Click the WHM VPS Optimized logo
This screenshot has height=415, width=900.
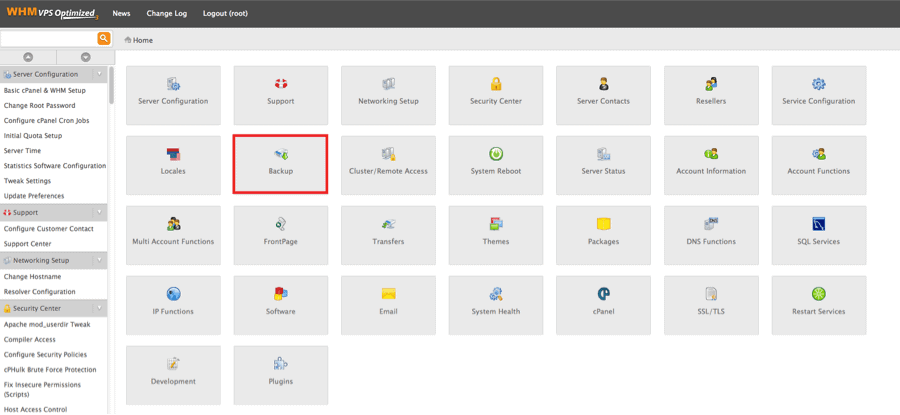tap(51, 13)
